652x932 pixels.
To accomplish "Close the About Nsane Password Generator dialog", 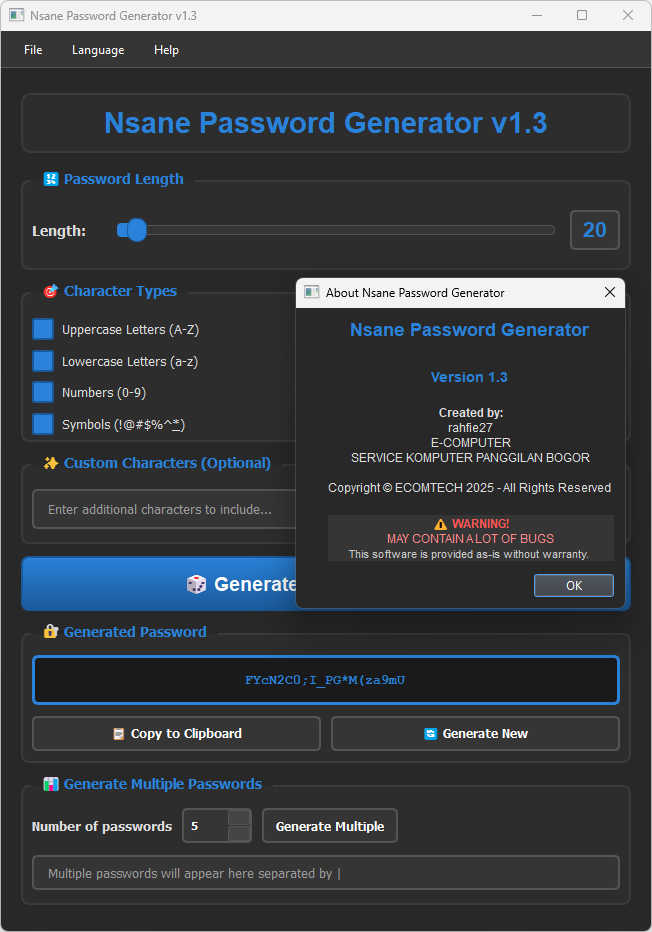I will click(610, 292).
